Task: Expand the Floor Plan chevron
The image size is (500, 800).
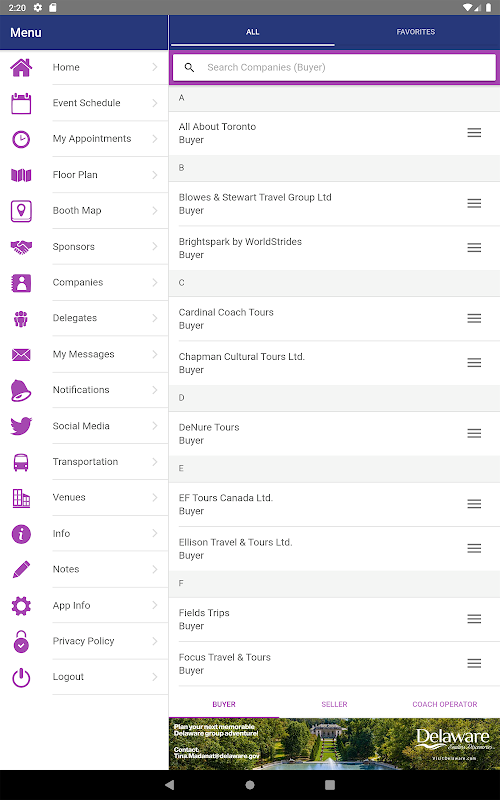Action: coord(155,175)
